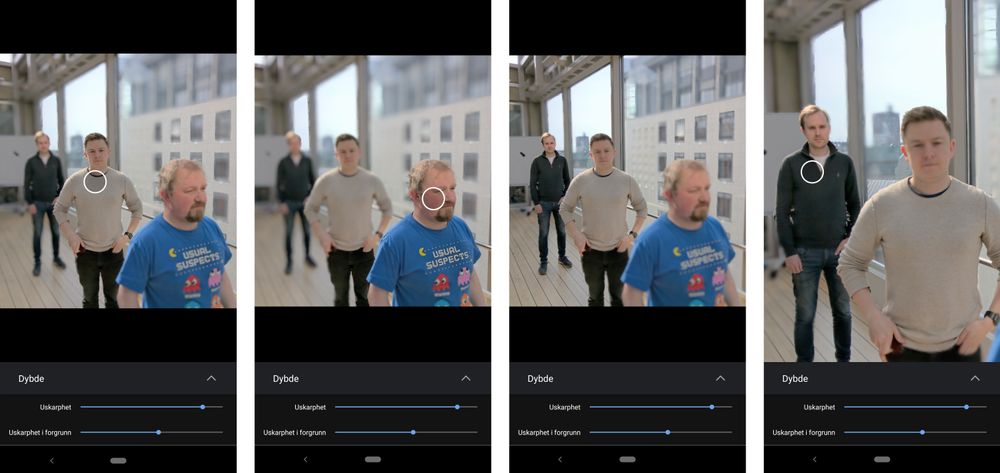Tap the focus circle on the bearded man's face
Image resolution: width=1000 pixels, height=473 pixels.
click(433, 198)
